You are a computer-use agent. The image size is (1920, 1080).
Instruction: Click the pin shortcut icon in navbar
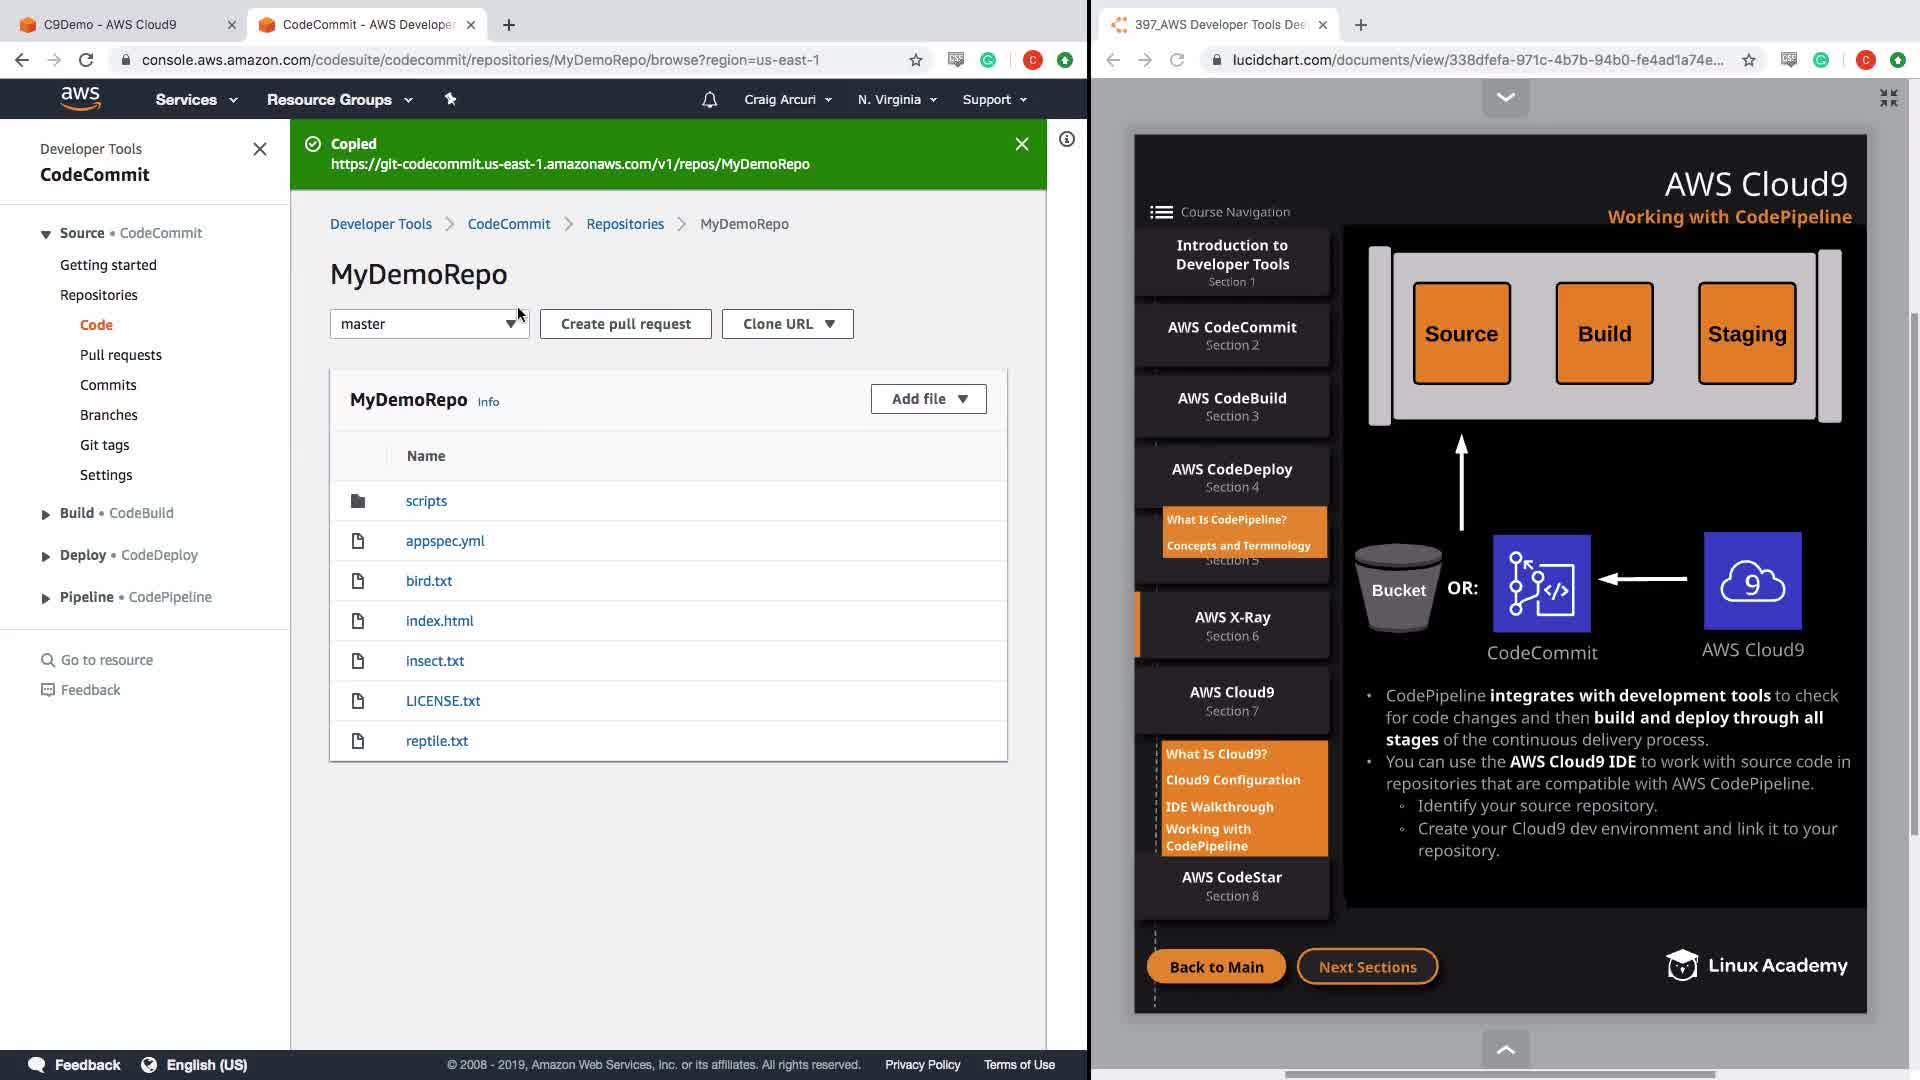tap(450, 99)
